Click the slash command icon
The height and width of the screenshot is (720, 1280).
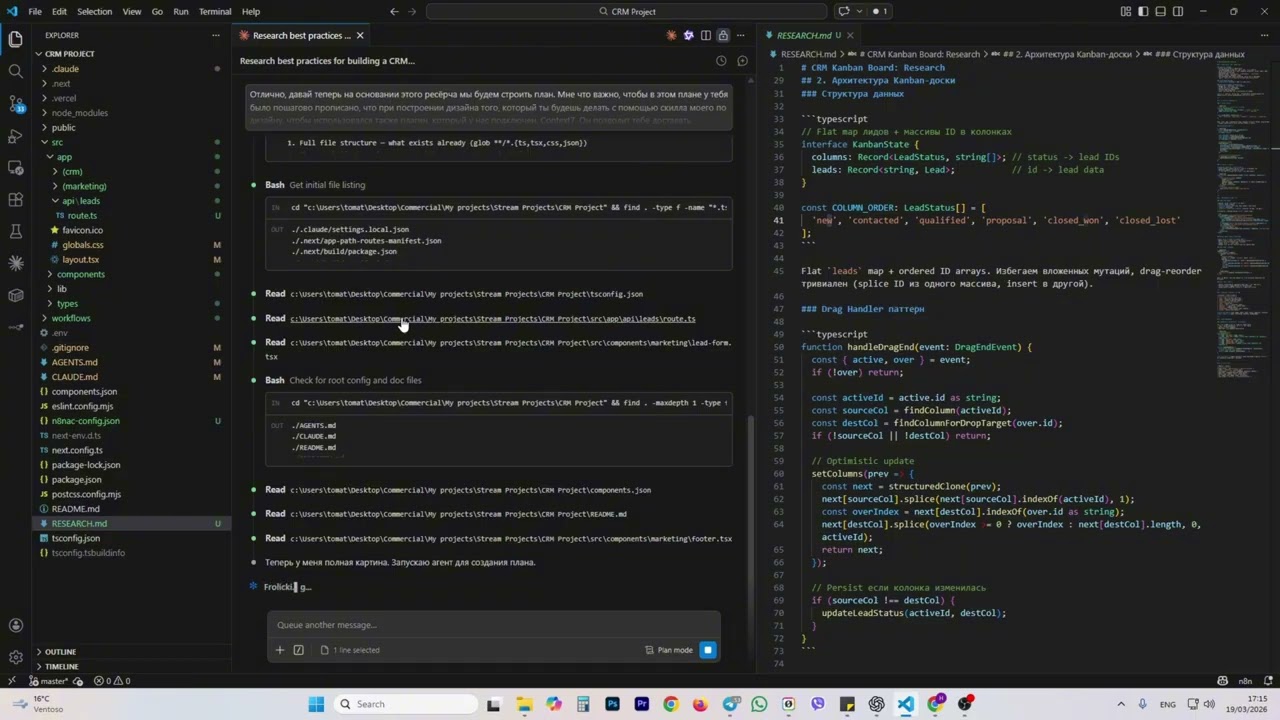[x=298, y=650]
